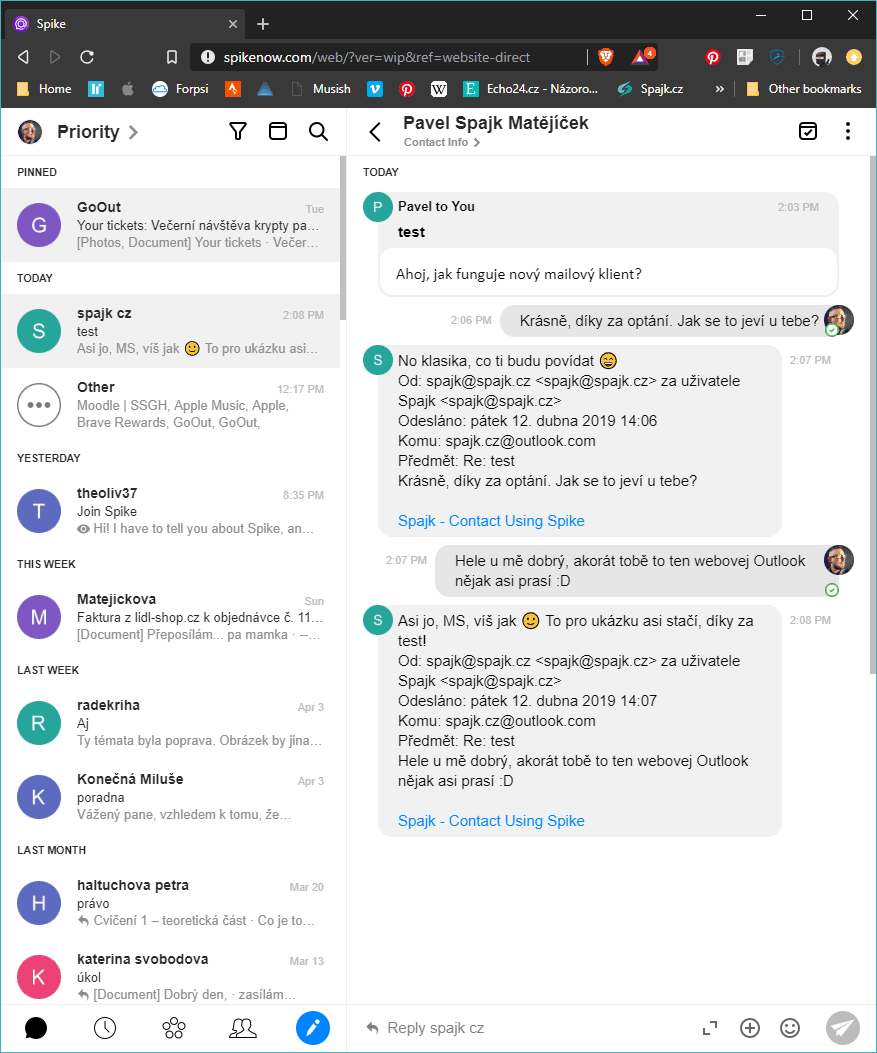The height and width of the screenshot is (1053, 877).
Task: Add an attachment with the plus icon
Action: tap(749, 1027)
